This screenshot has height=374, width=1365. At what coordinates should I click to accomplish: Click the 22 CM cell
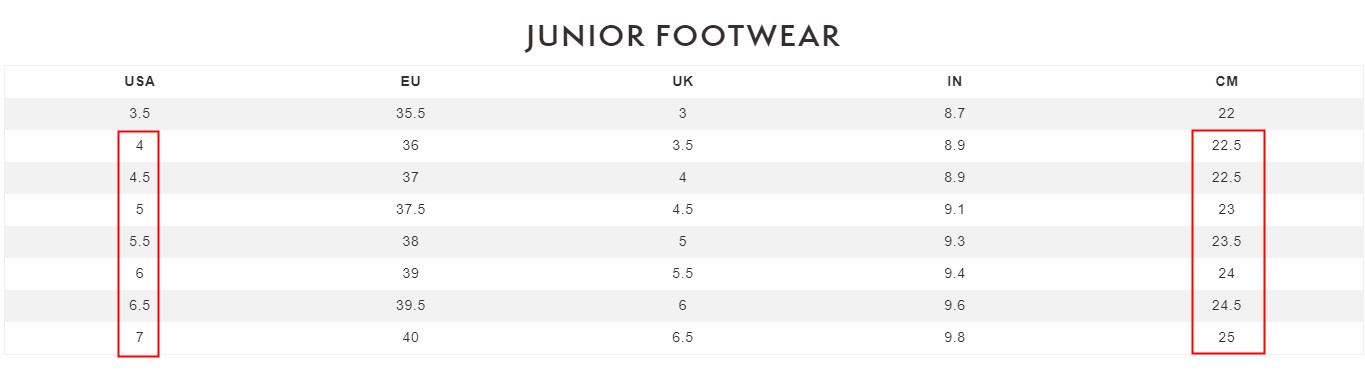(x=1227, y=113)
